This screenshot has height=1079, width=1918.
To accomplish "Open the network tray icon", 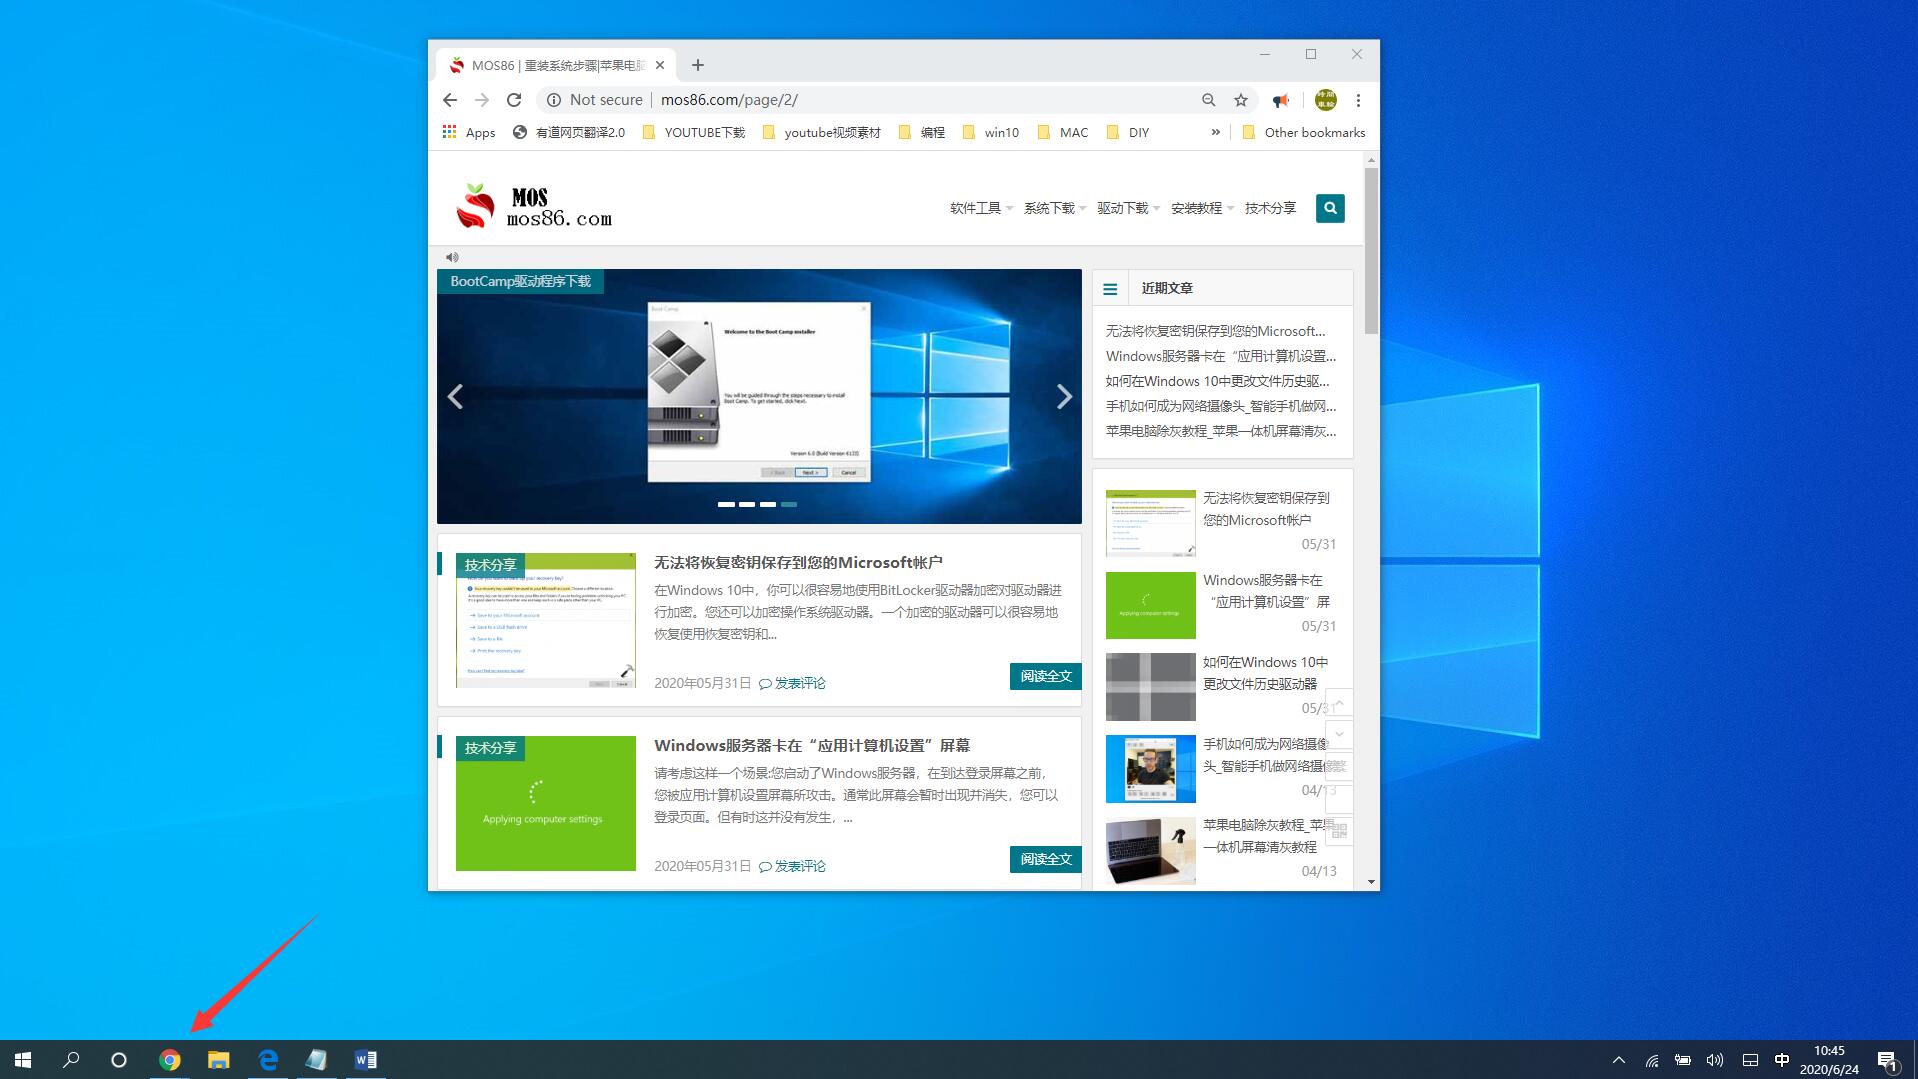I will click(1652, 1060).
